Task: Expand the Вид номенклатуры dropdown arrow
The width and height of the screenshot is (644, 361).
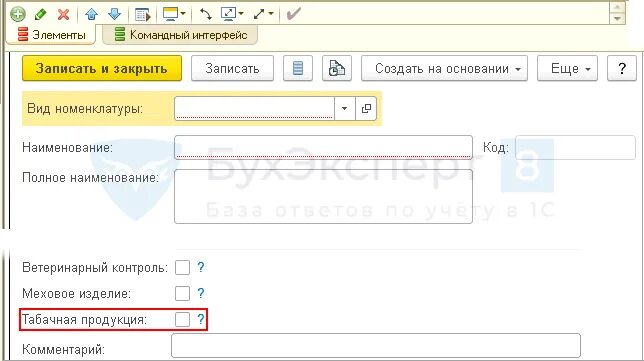Action: click(x=345, y=108)
